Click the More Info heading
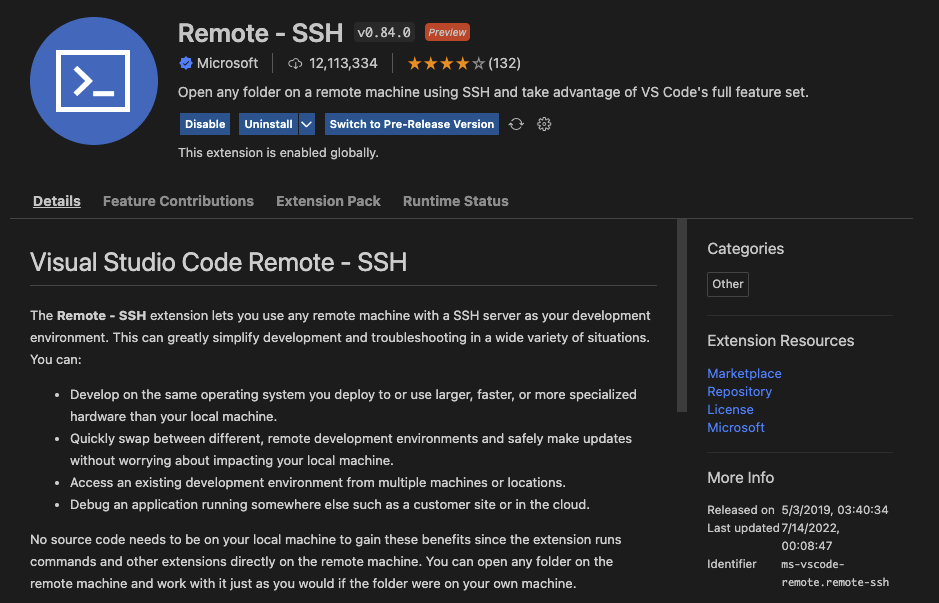 (x=741, y=478)
